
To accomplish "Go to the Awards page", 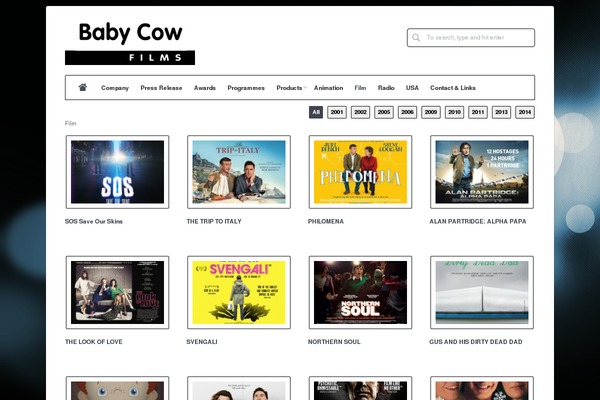I will click(205, 88).
